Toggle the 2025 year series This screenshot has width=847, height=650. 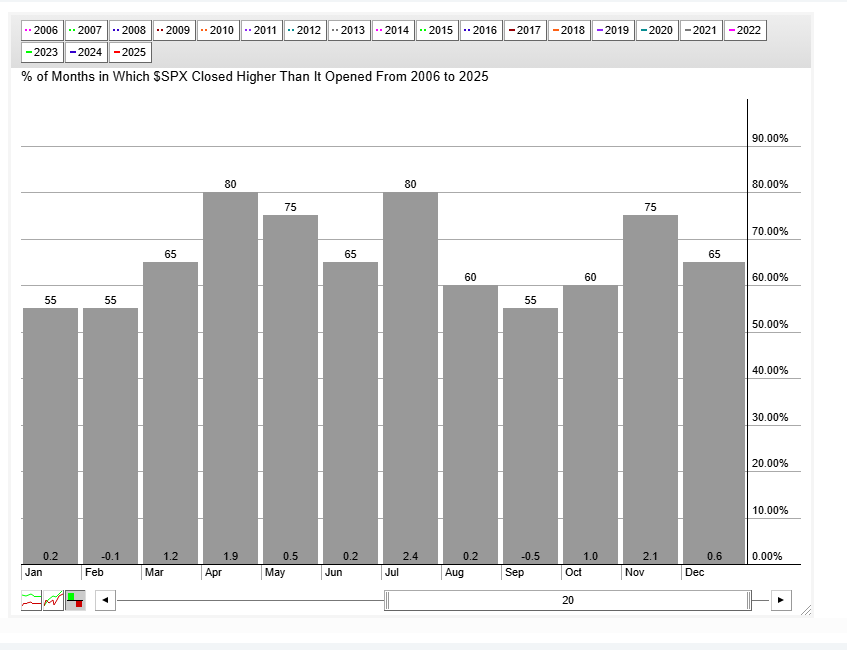tap(128, 52)
